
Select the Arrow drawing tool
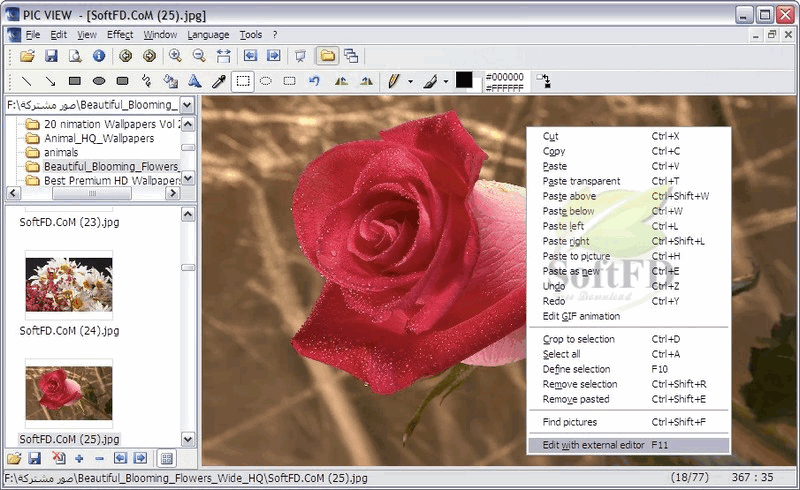pos(50,81)
